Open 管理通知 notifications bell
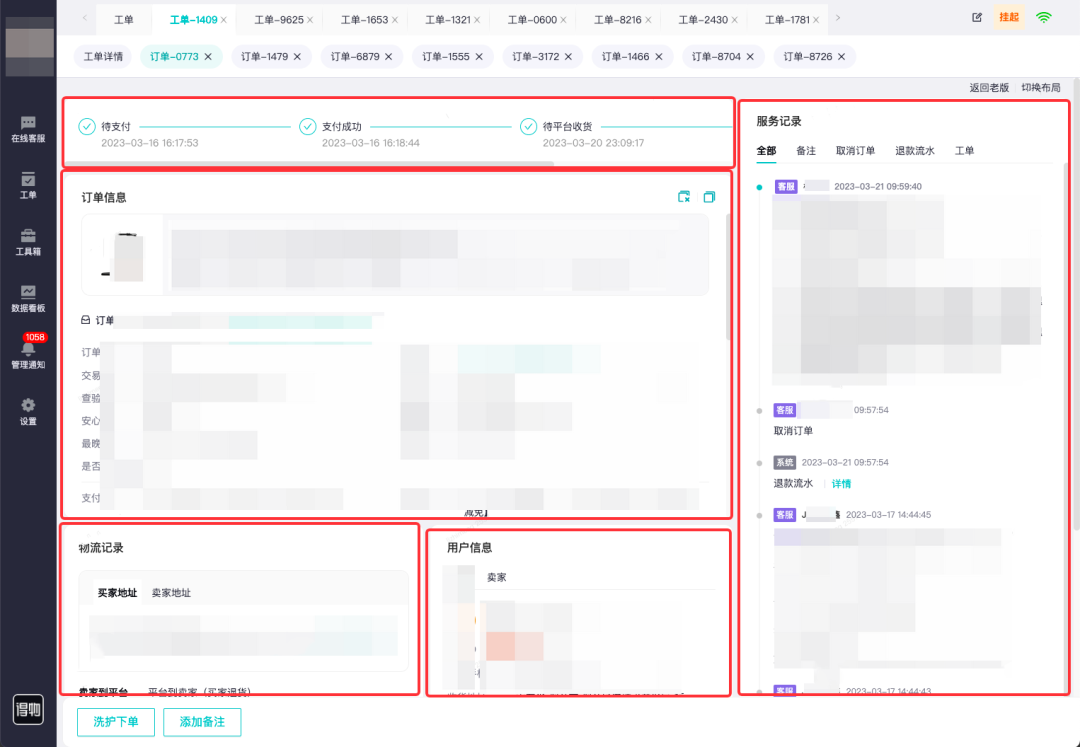Image resolution: width=1080 pixels, height=747 pixels. pos(28,355)
